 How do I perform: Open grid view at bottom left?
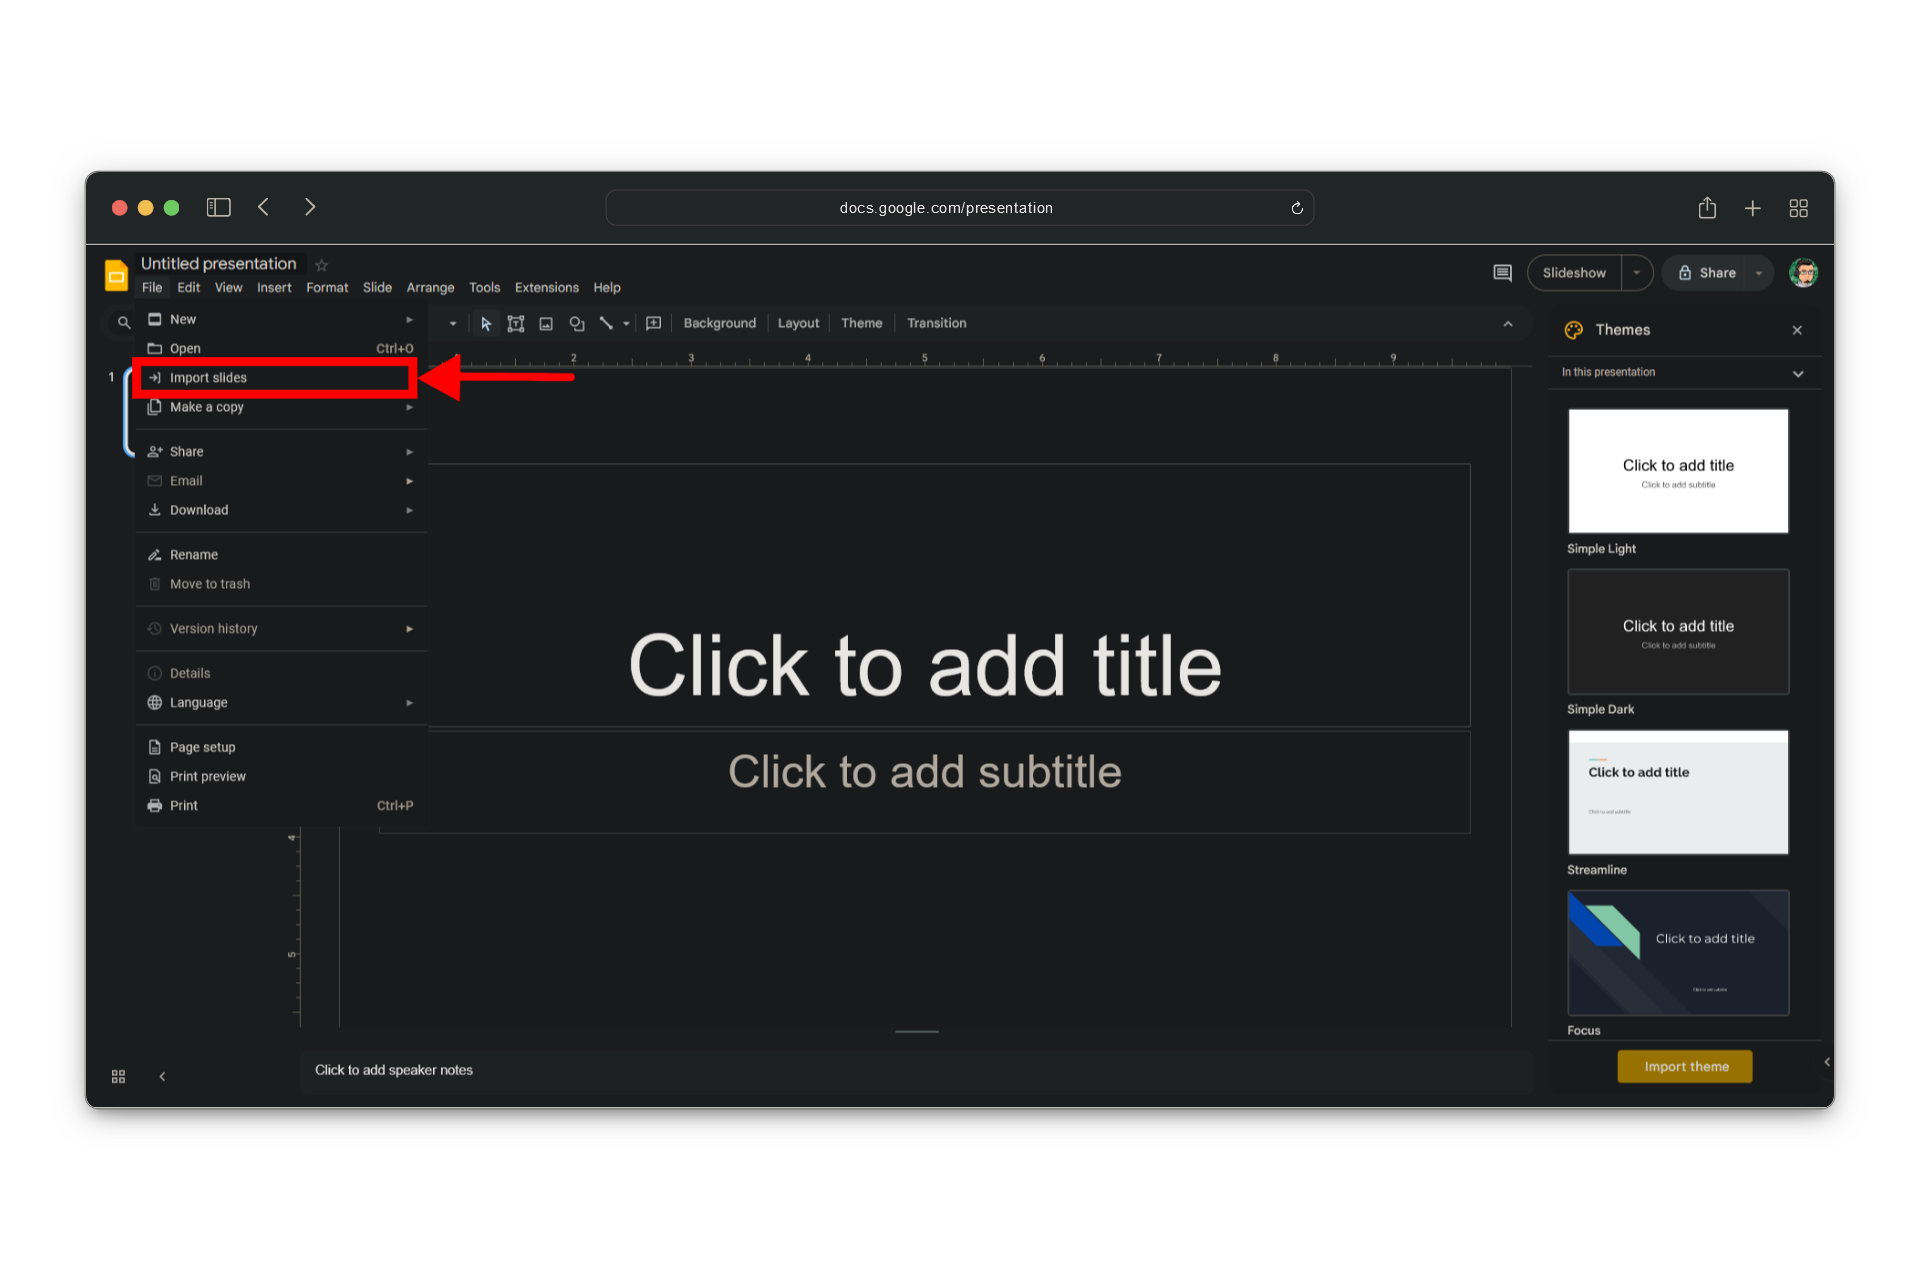tap(118, 1076)
